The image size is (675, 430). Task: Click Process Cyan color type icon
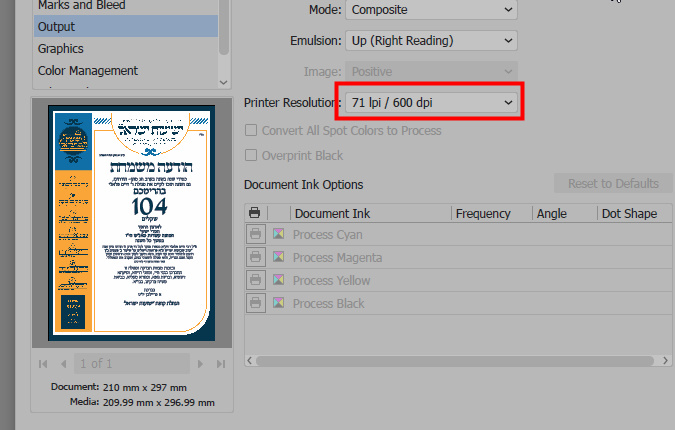pos(279,234)
